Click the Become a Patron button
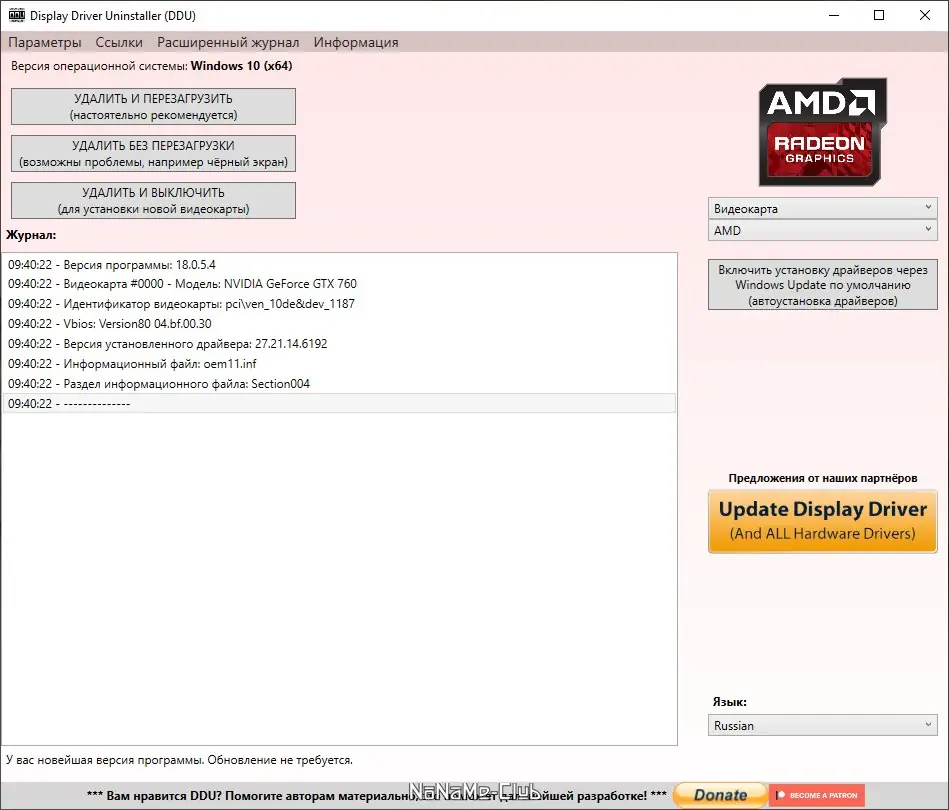Viewport: 949px width, 810px height. coord(817,795)
